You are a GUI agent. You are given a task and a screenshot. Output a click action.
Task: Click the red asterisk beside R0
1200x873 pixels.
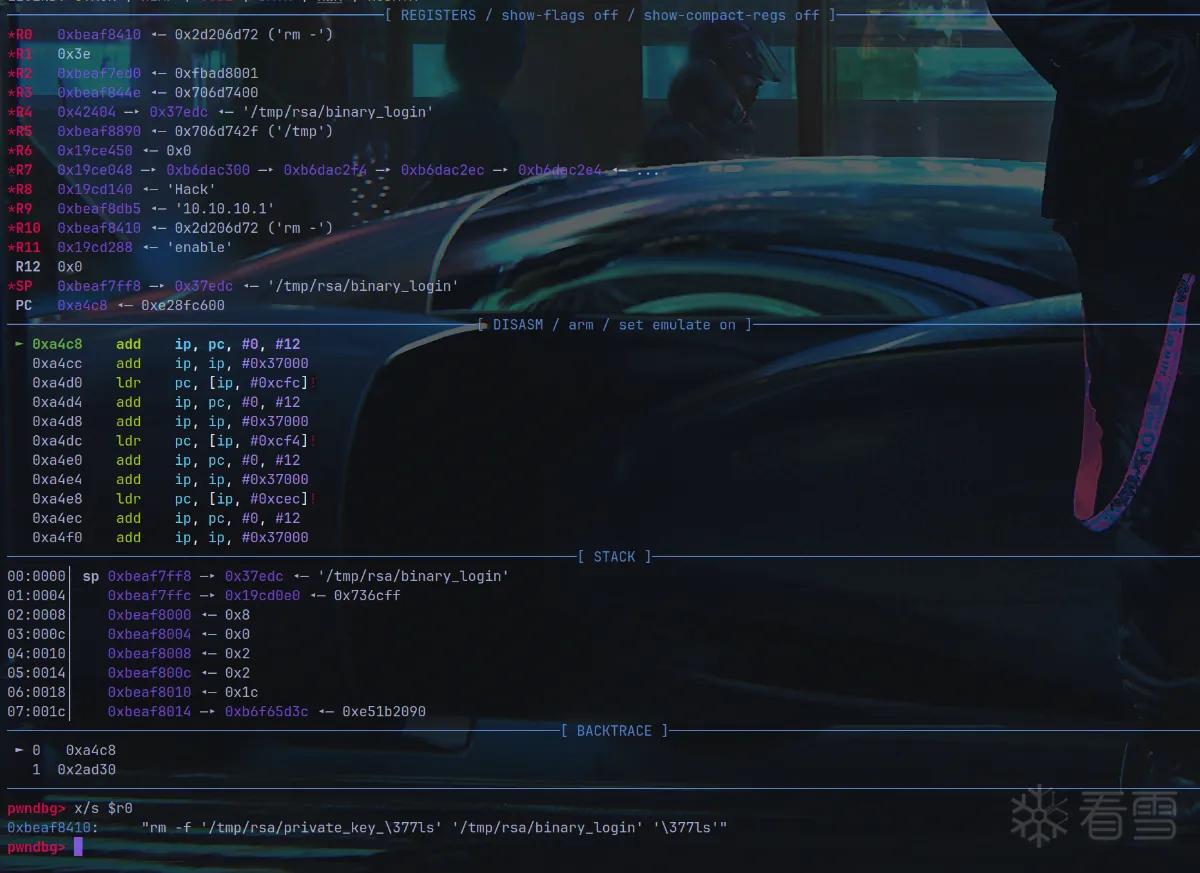click(x=11, y=34)
